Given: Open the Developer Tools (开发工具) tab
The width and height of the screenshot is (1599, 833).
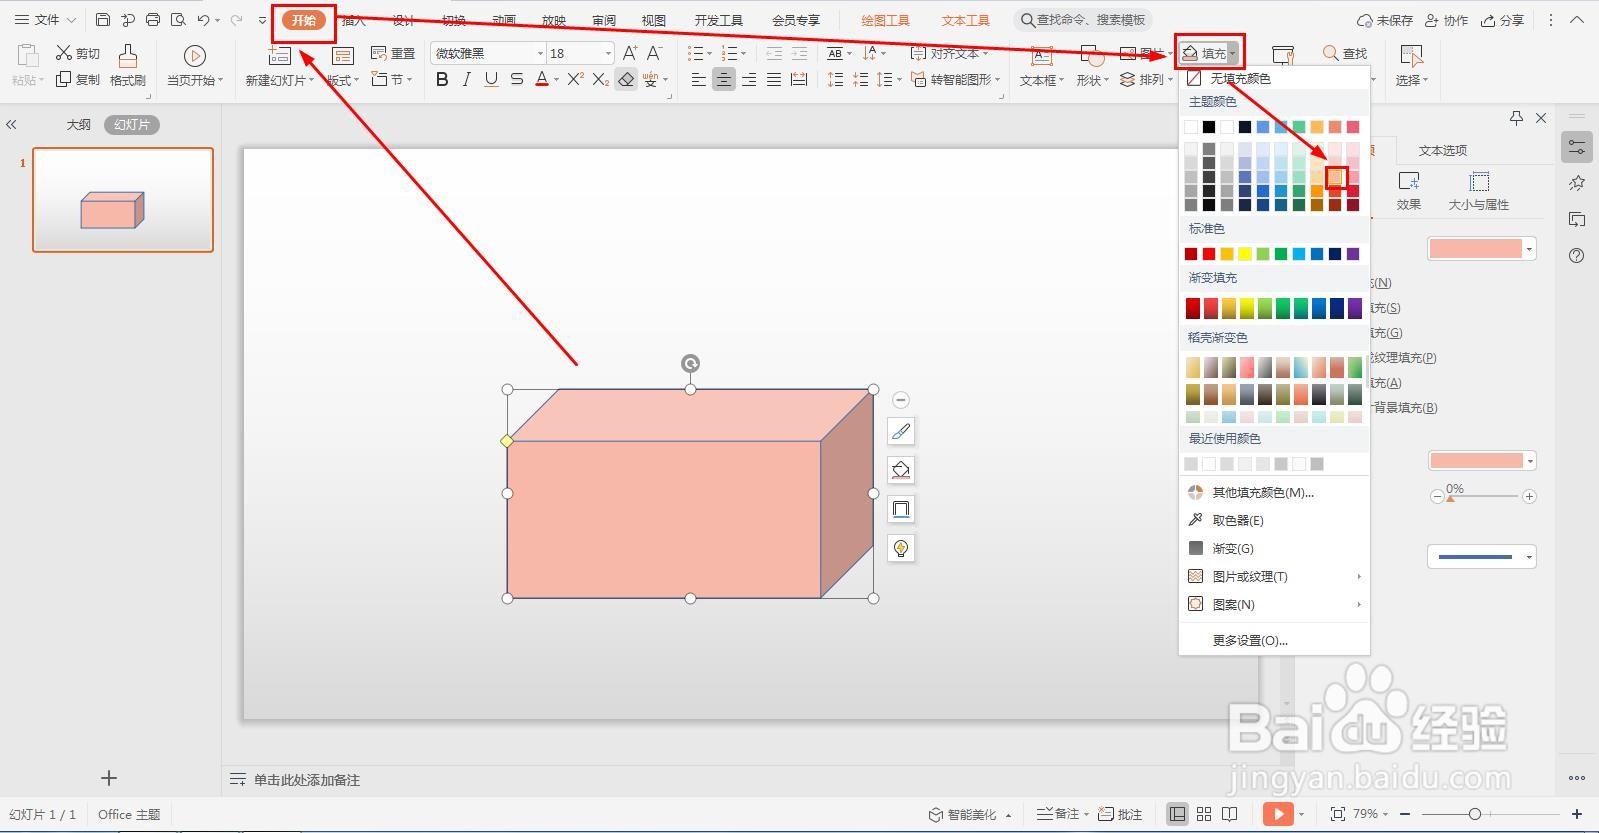Looking at the screenshot, I should click(719, 20).
